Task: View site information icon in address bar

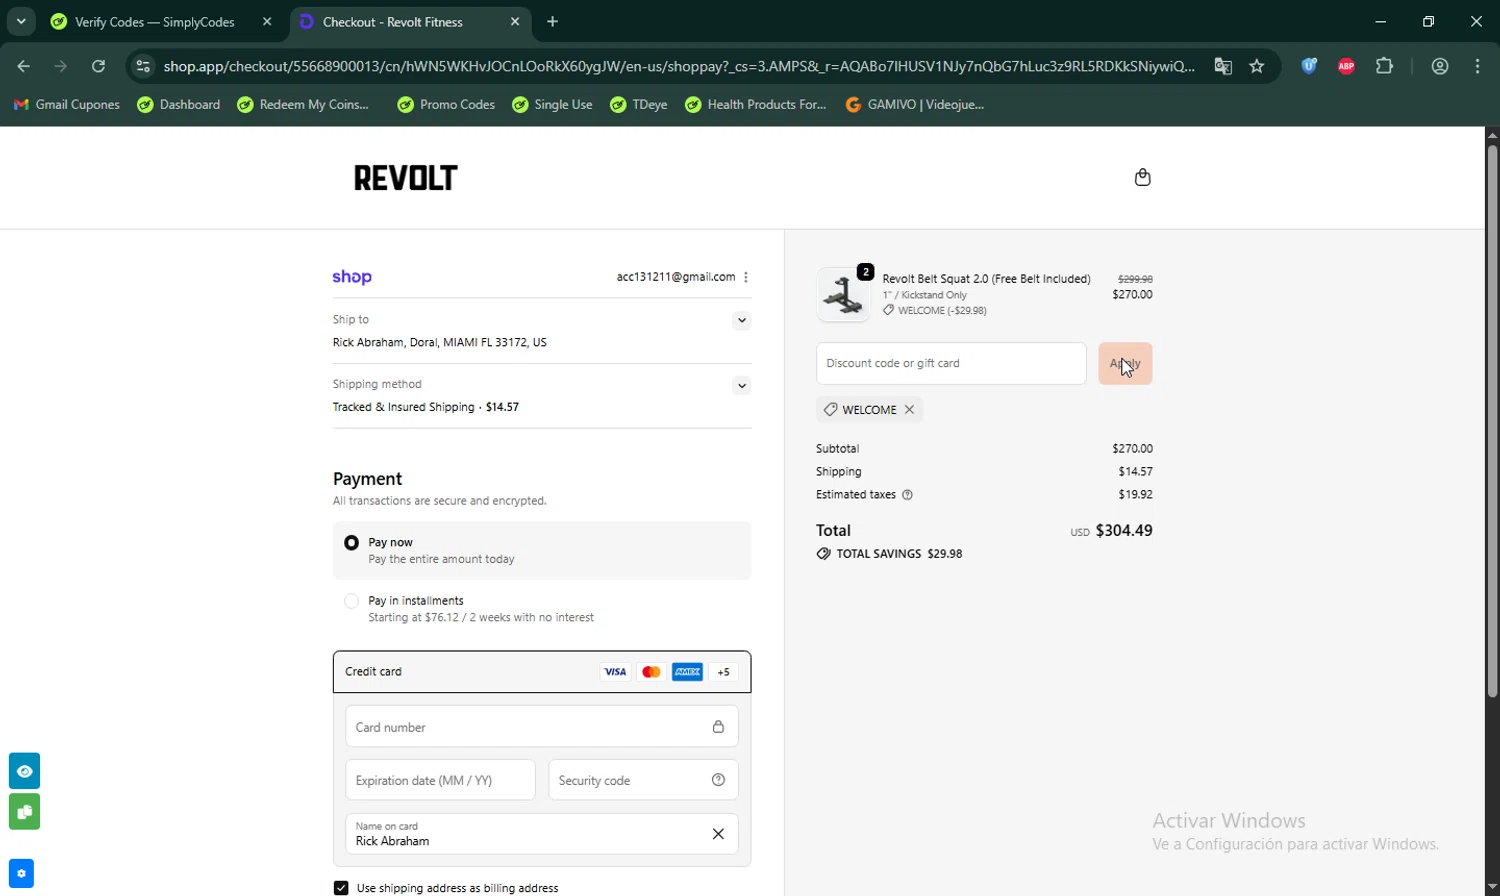Action: pos(143,66)
